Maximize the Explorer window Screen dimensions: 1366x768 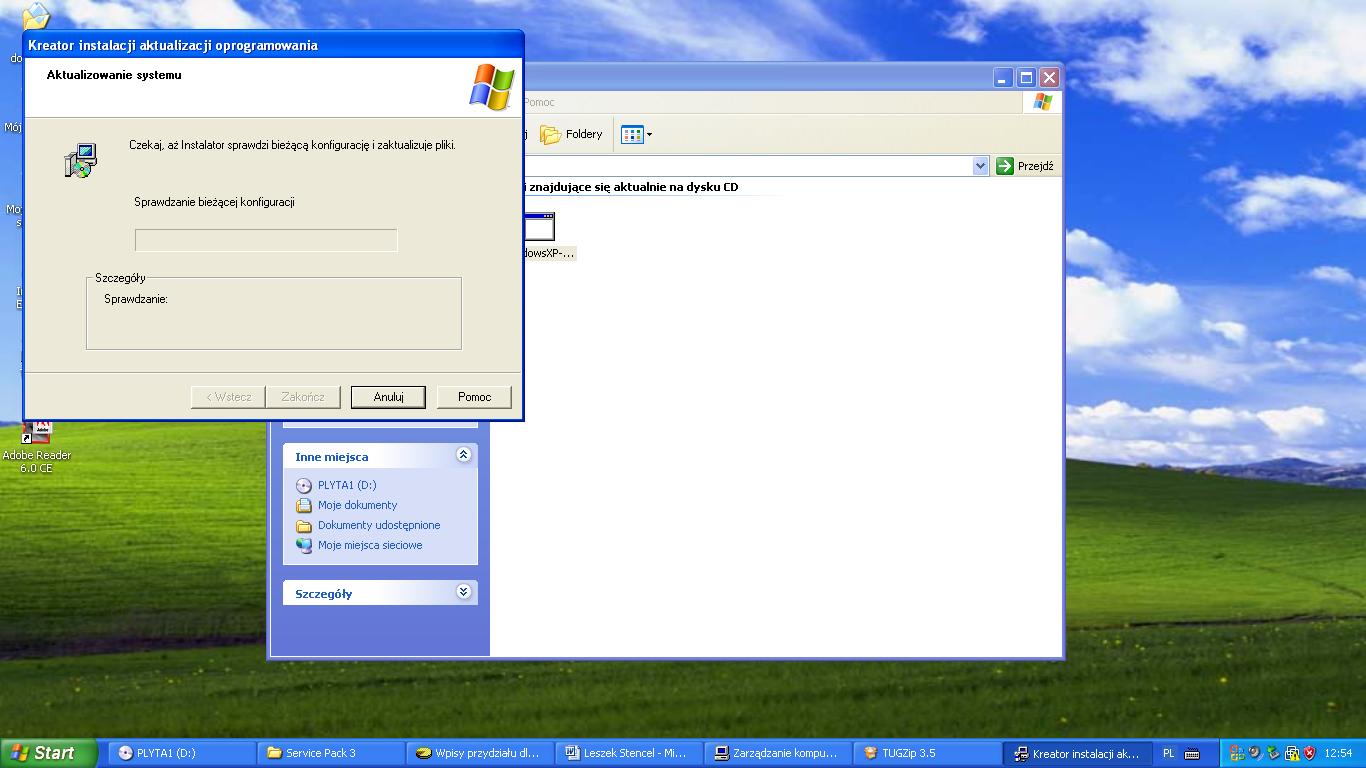(x=1026, y=78)
